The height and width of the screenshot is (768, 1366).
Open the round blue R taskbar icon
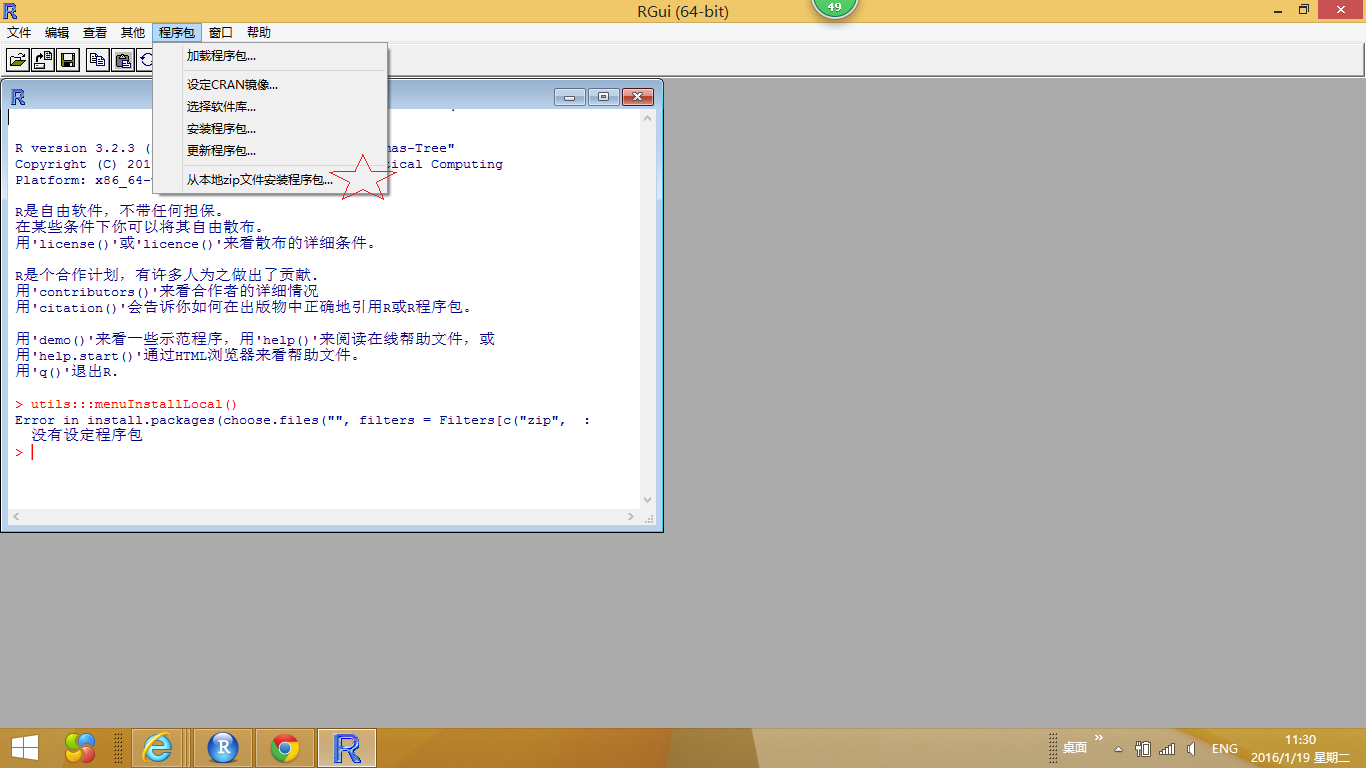pos(223,748)
